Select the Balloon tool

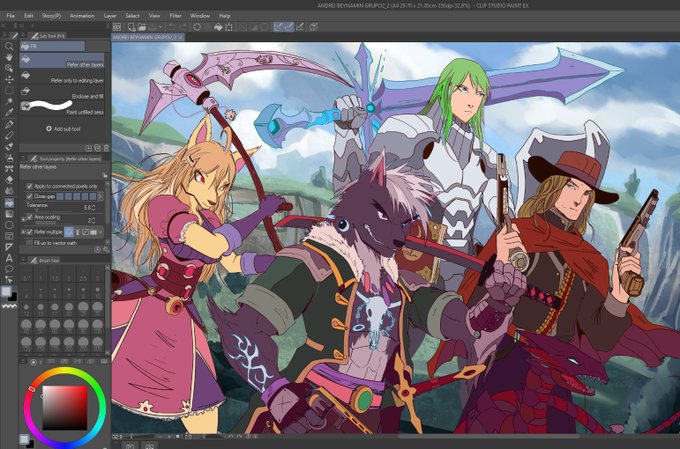pos(9,269)
